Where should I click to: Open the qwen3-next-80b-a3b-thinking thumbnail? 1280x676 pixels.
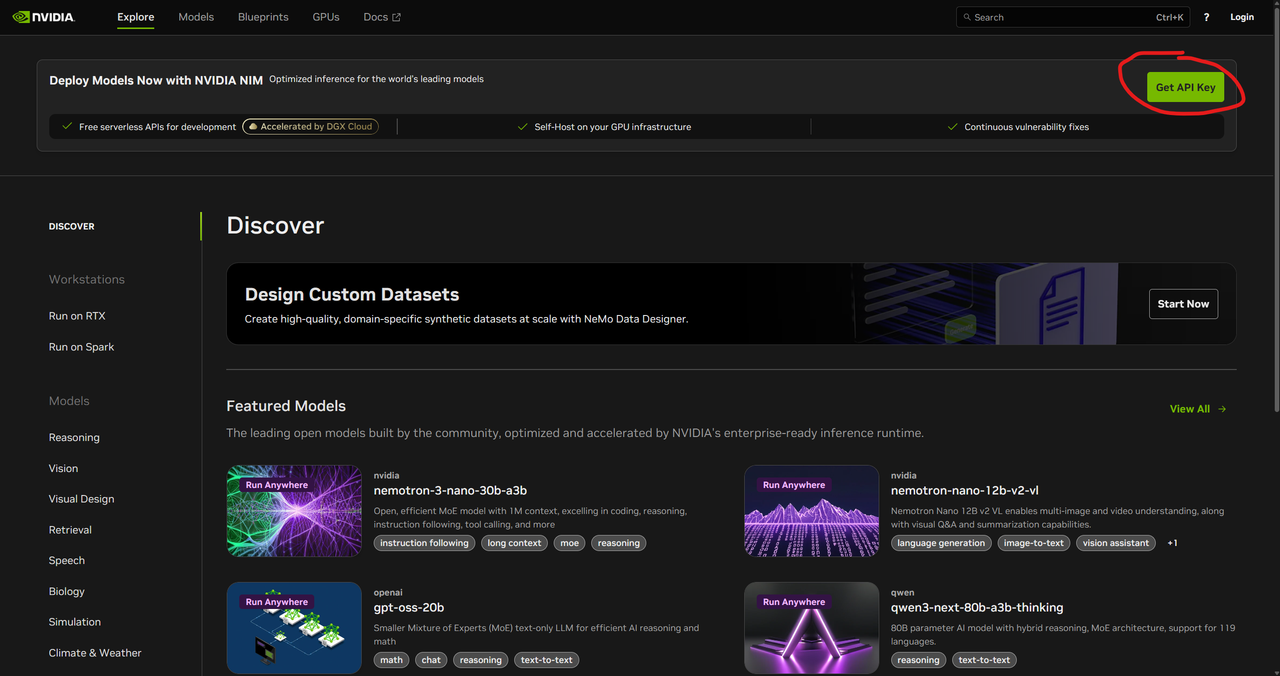click(x=812, y=628)
